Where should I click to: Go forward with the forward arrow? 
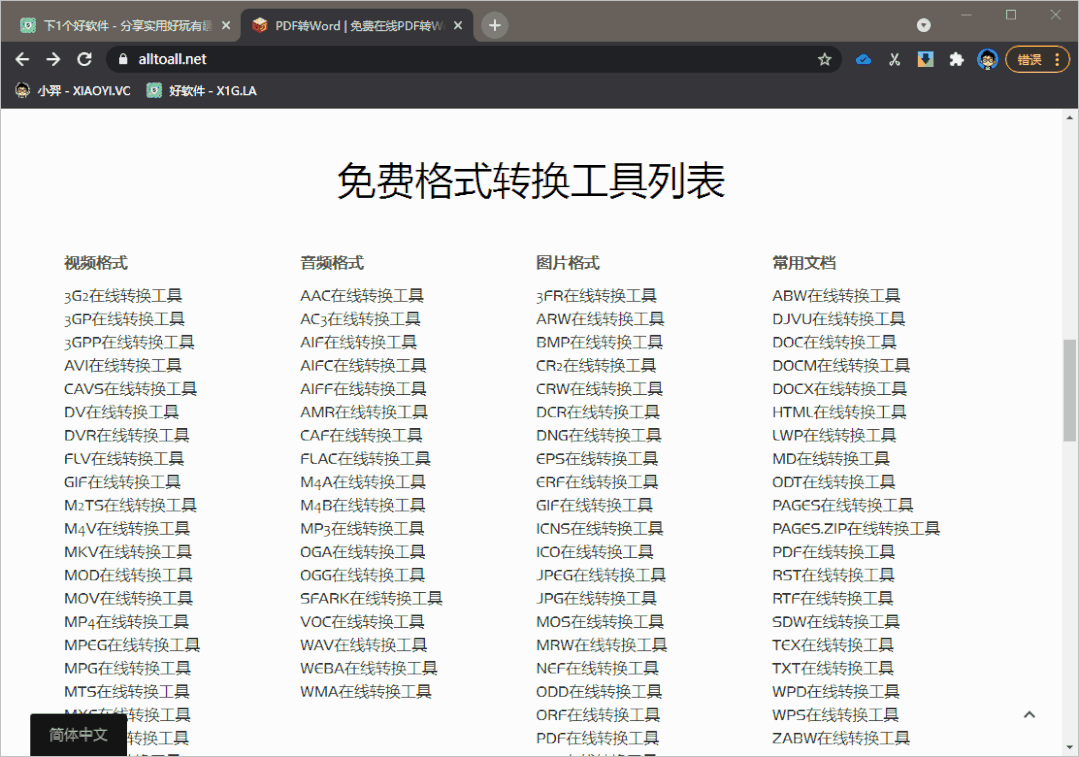tap(53, 59)
